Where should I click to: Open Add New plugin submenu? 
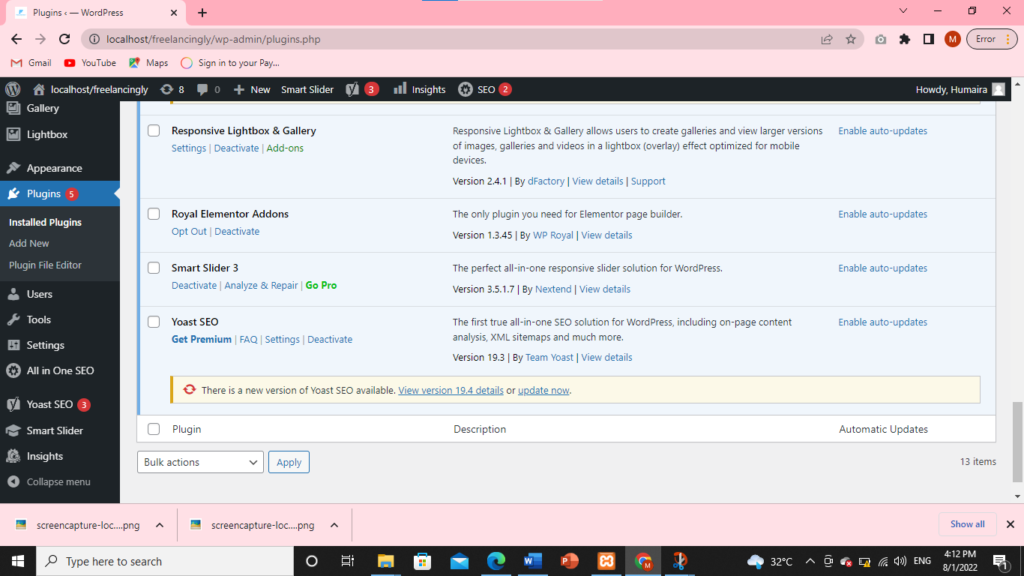click(29, 243)
